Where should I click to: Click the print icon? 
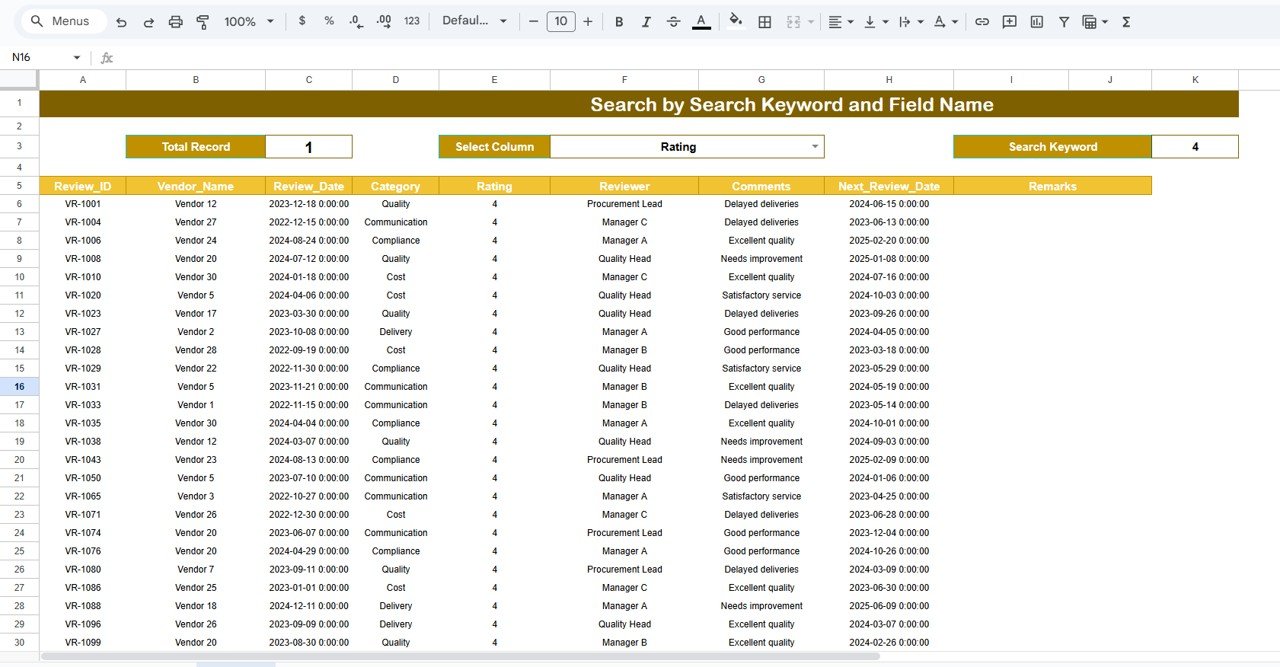(x=175, y=20)
